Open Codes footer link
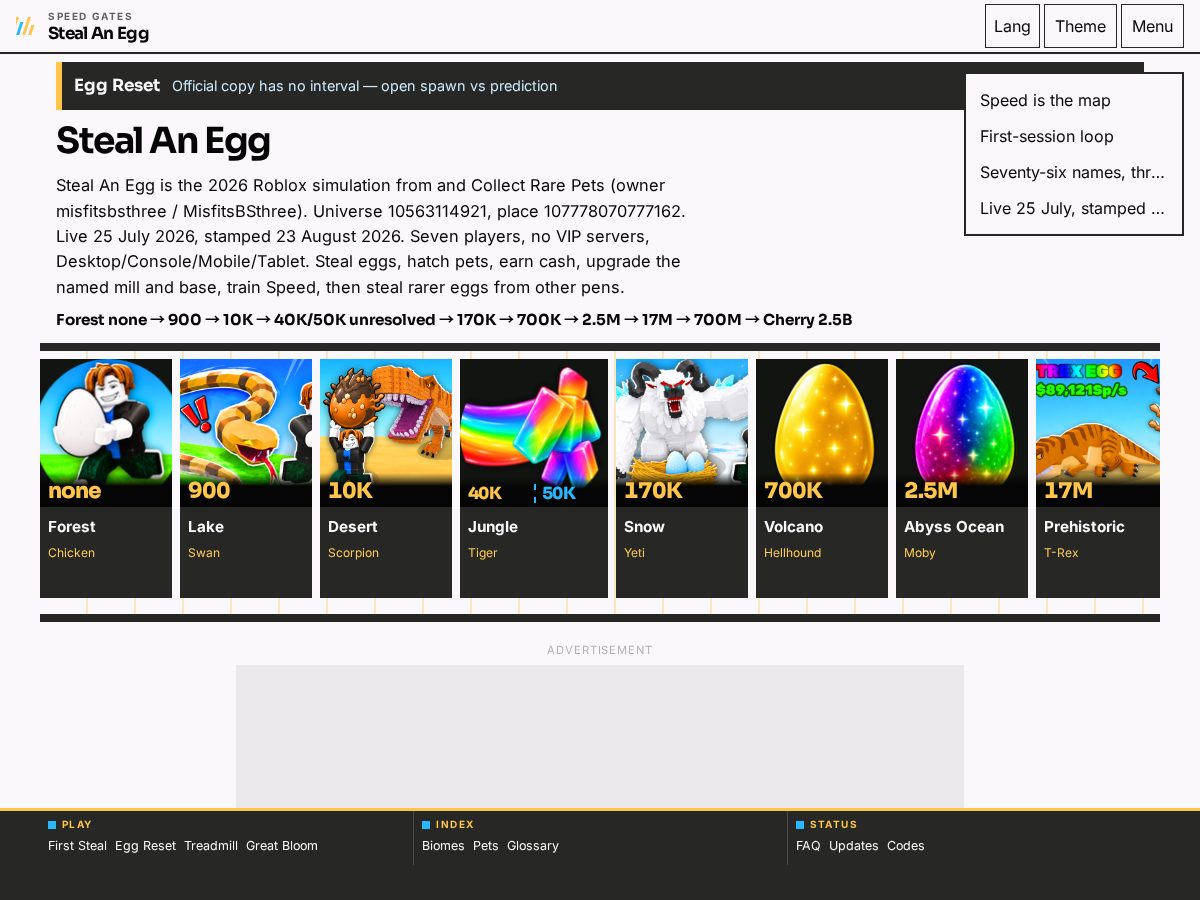 tap(906, 846)
